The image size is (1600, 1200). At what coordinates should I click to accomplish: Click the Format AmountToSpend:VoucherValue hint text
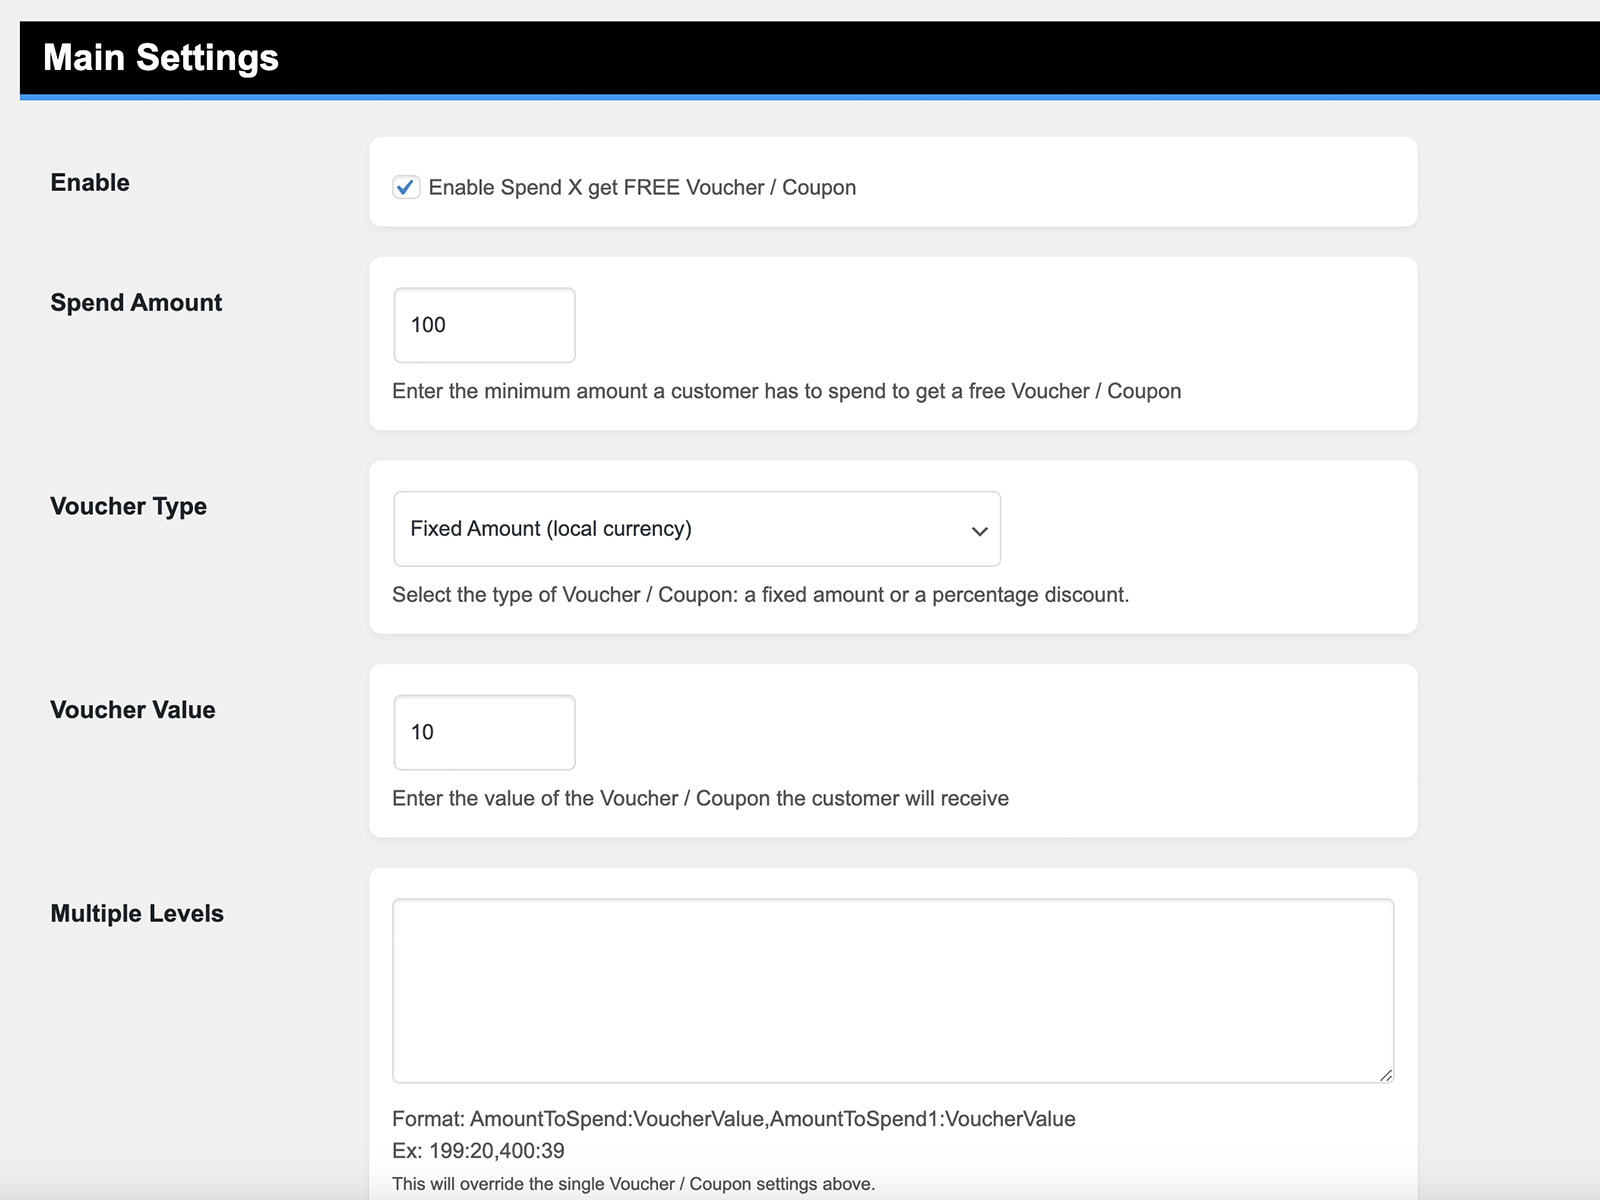pyautogui.click(x=733, y=1119)
